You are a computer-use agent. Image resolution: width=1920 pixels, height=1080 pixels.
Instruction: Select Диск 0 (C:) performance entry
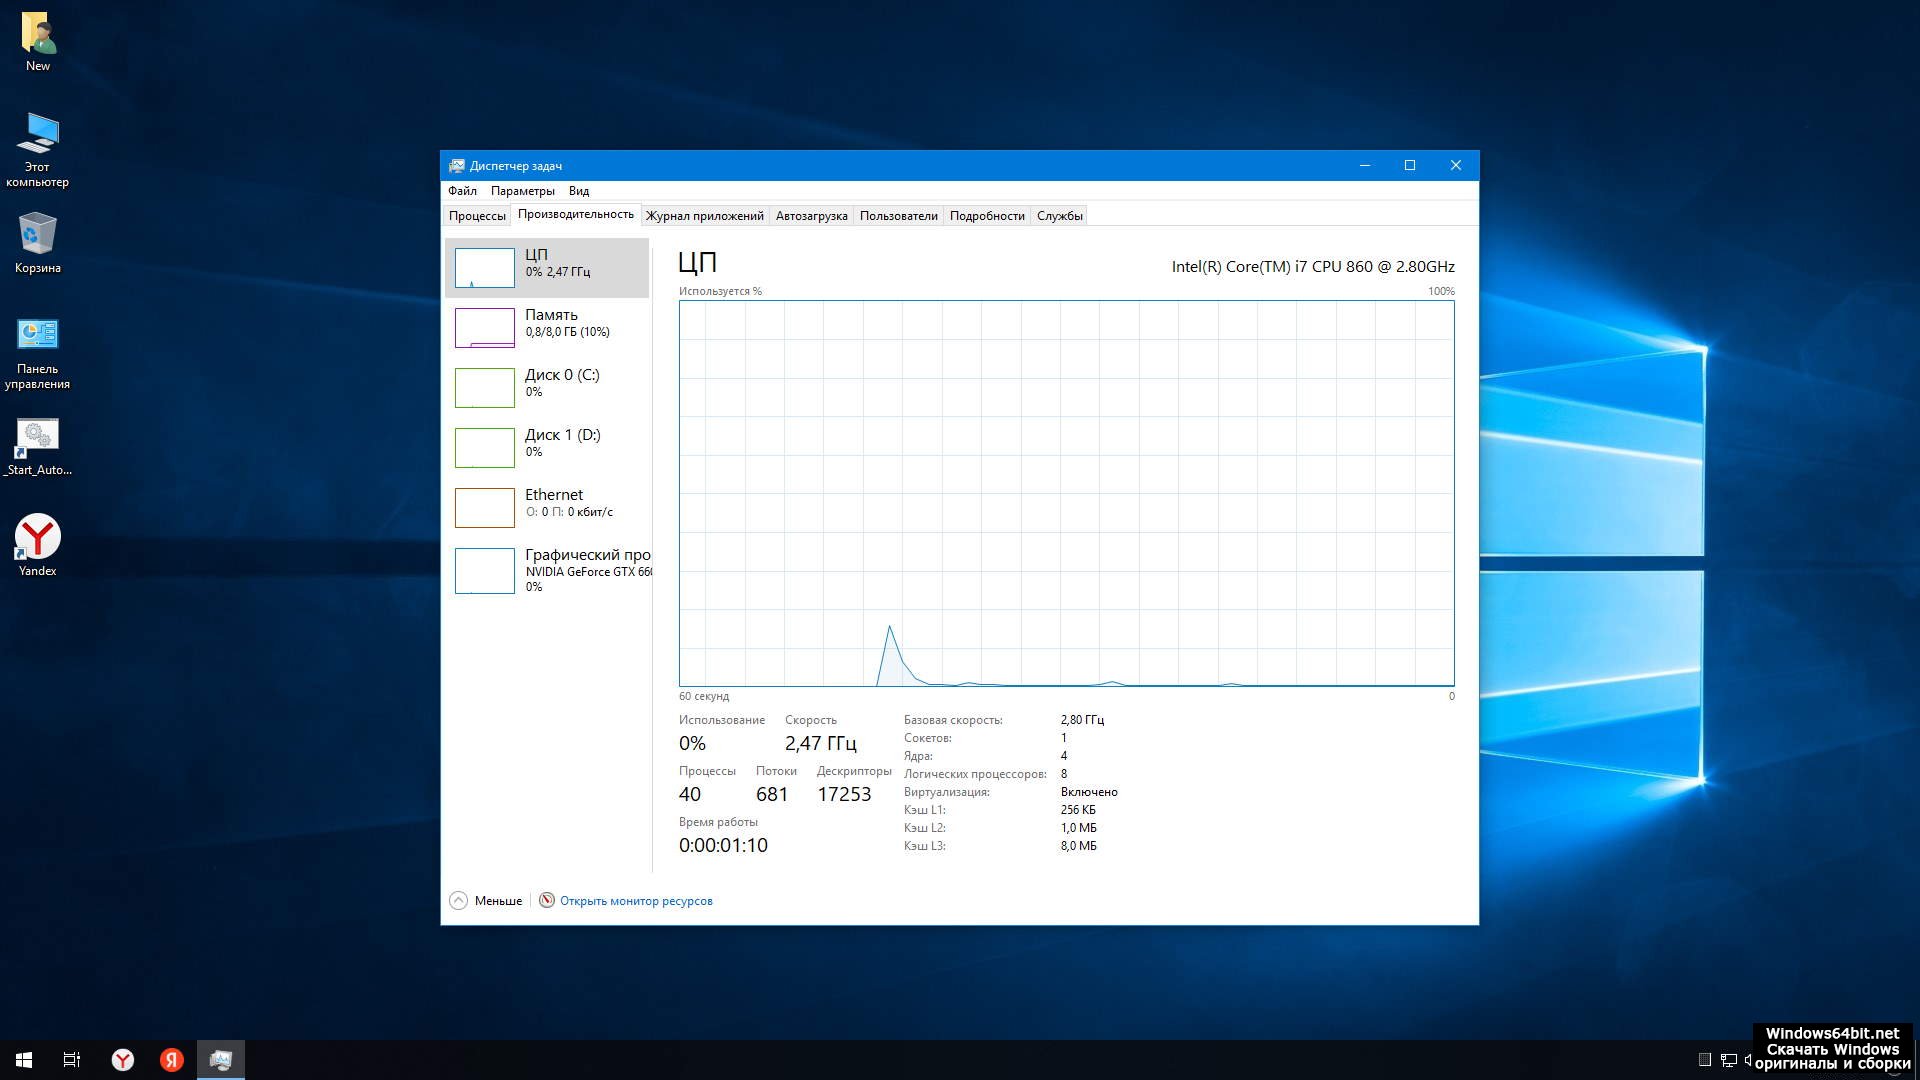pos(546,387)
